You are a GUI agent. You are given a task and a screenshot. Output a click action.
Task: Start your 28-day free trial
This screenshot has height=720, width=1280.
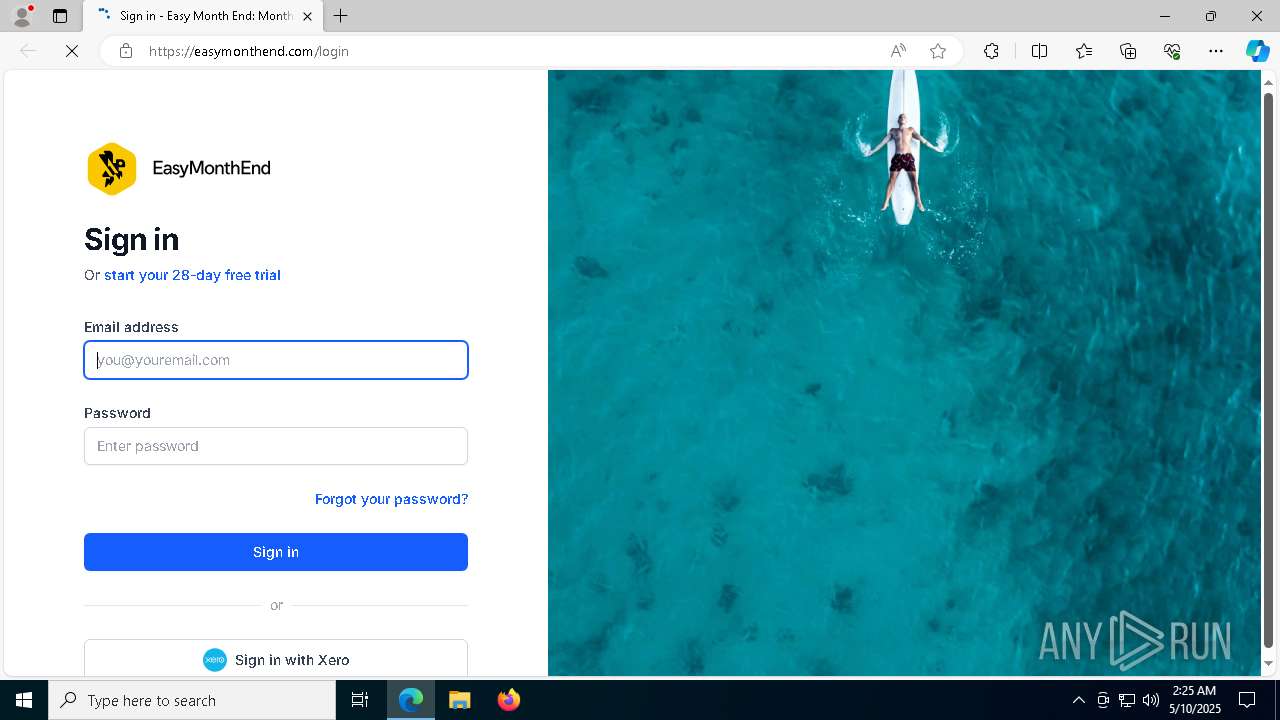[x=192, y=275]
